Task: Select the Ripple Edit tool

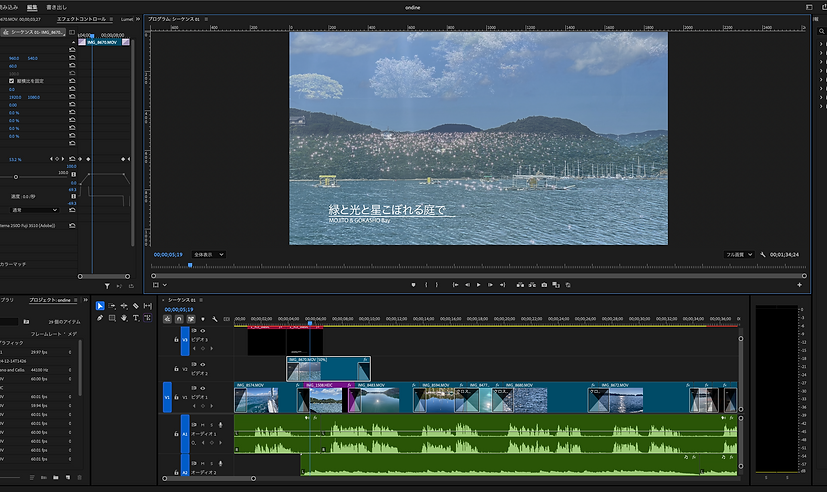Action: 124,306
